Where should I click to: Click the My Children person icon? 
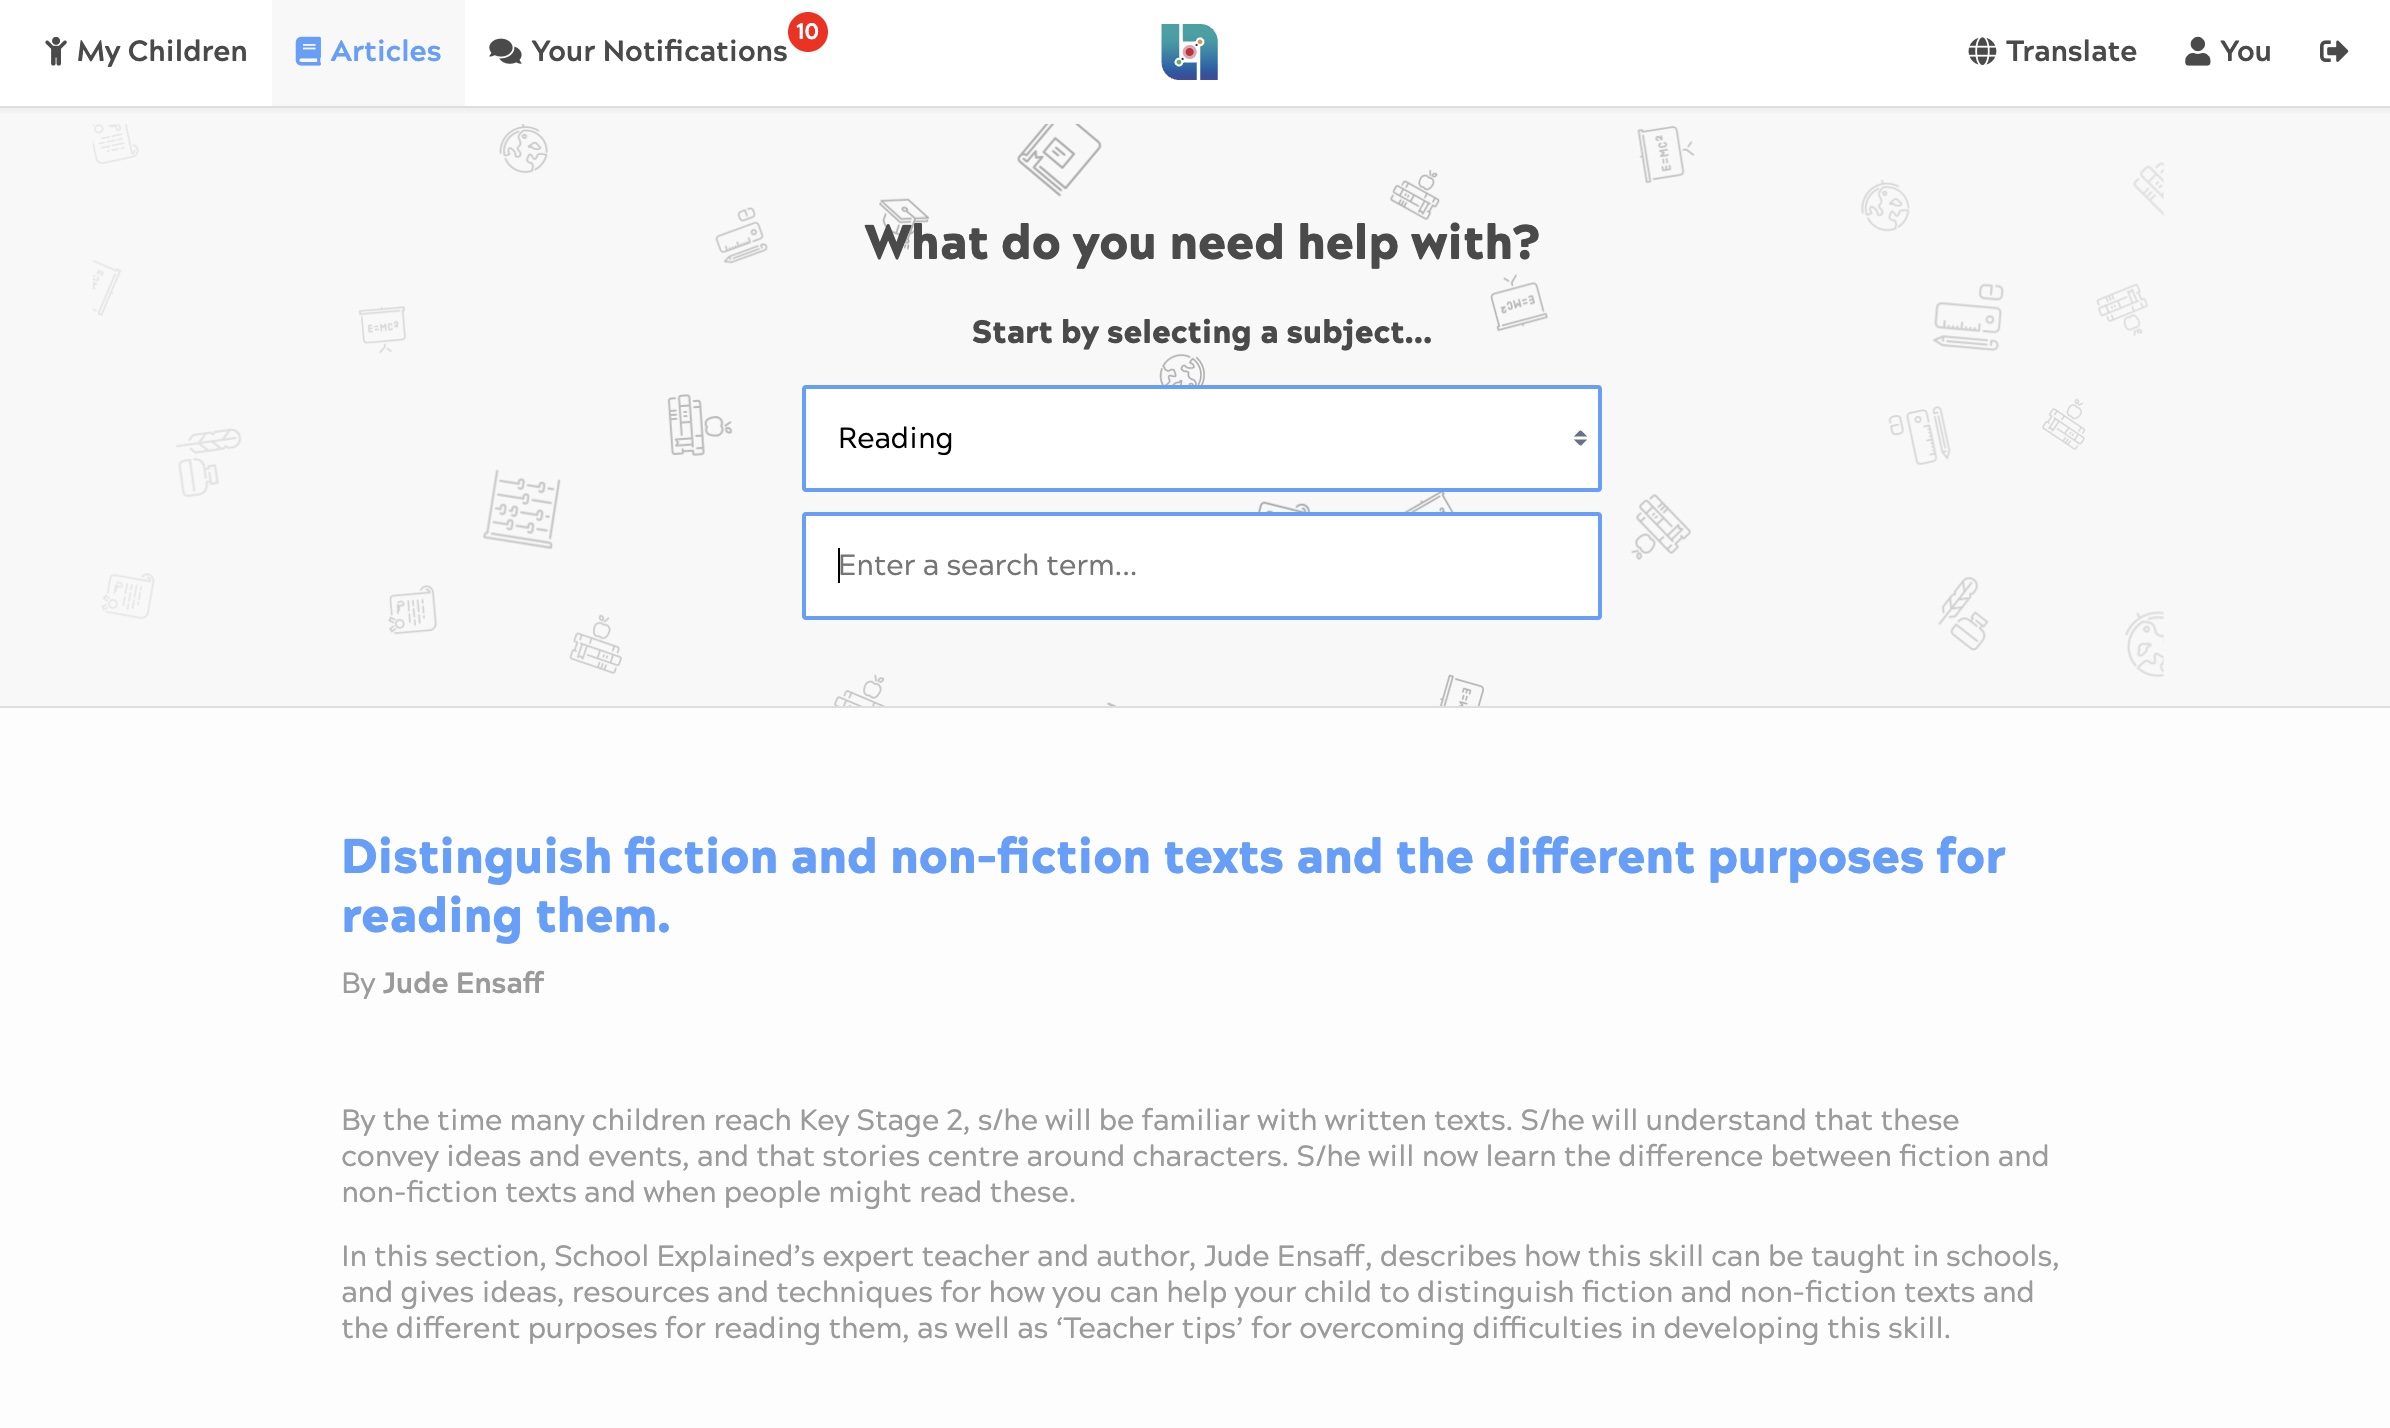click(56, 51)
